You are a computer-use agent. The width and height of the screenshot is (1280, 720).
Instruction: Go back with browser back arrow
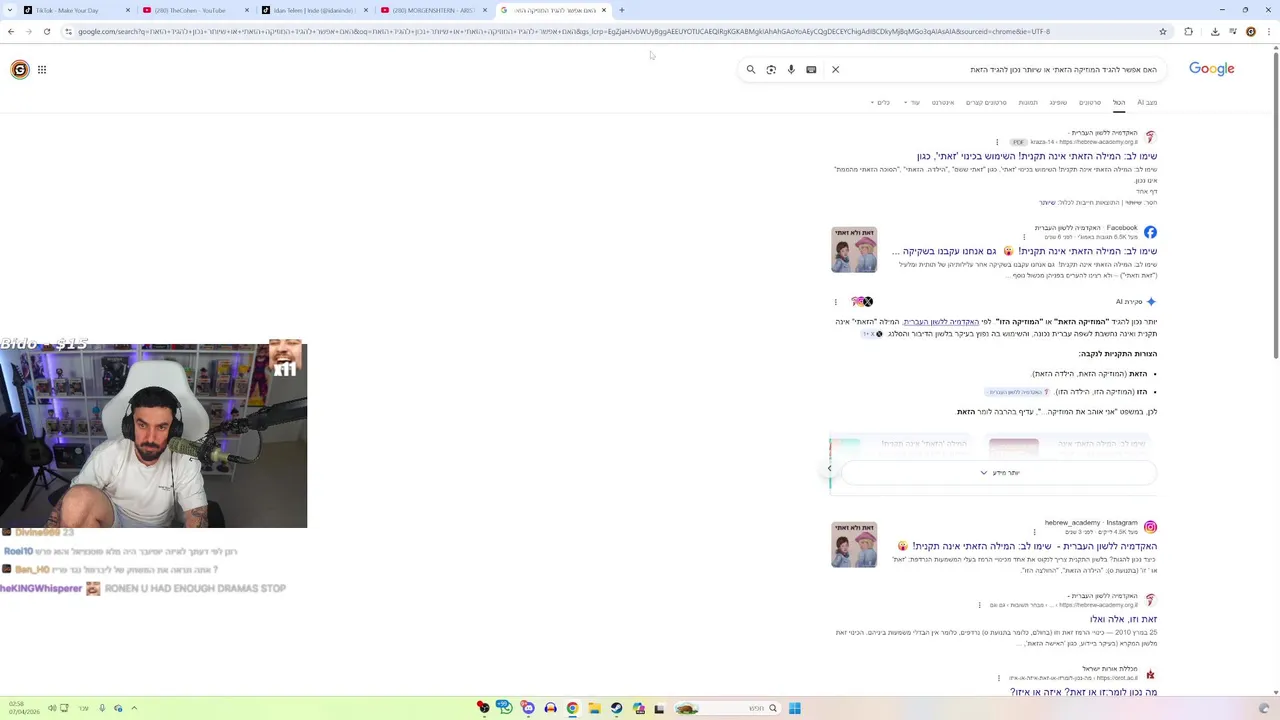click(11, 31)
